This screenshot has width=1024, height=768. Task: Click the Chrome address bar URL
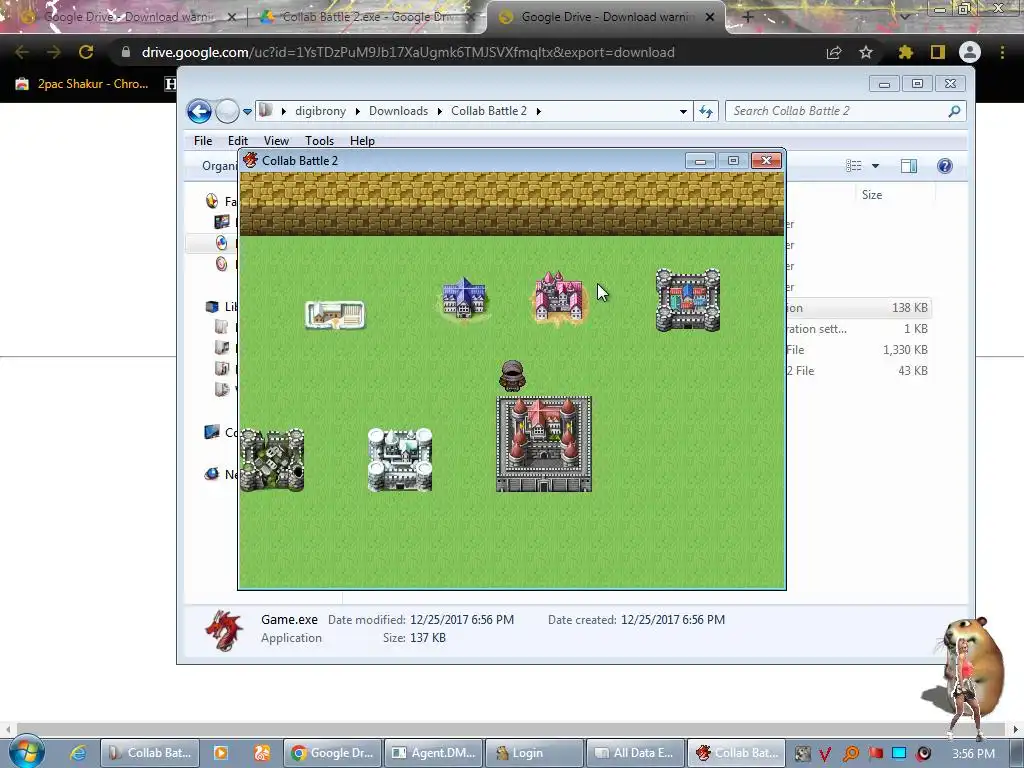click(x=408, y=52)
